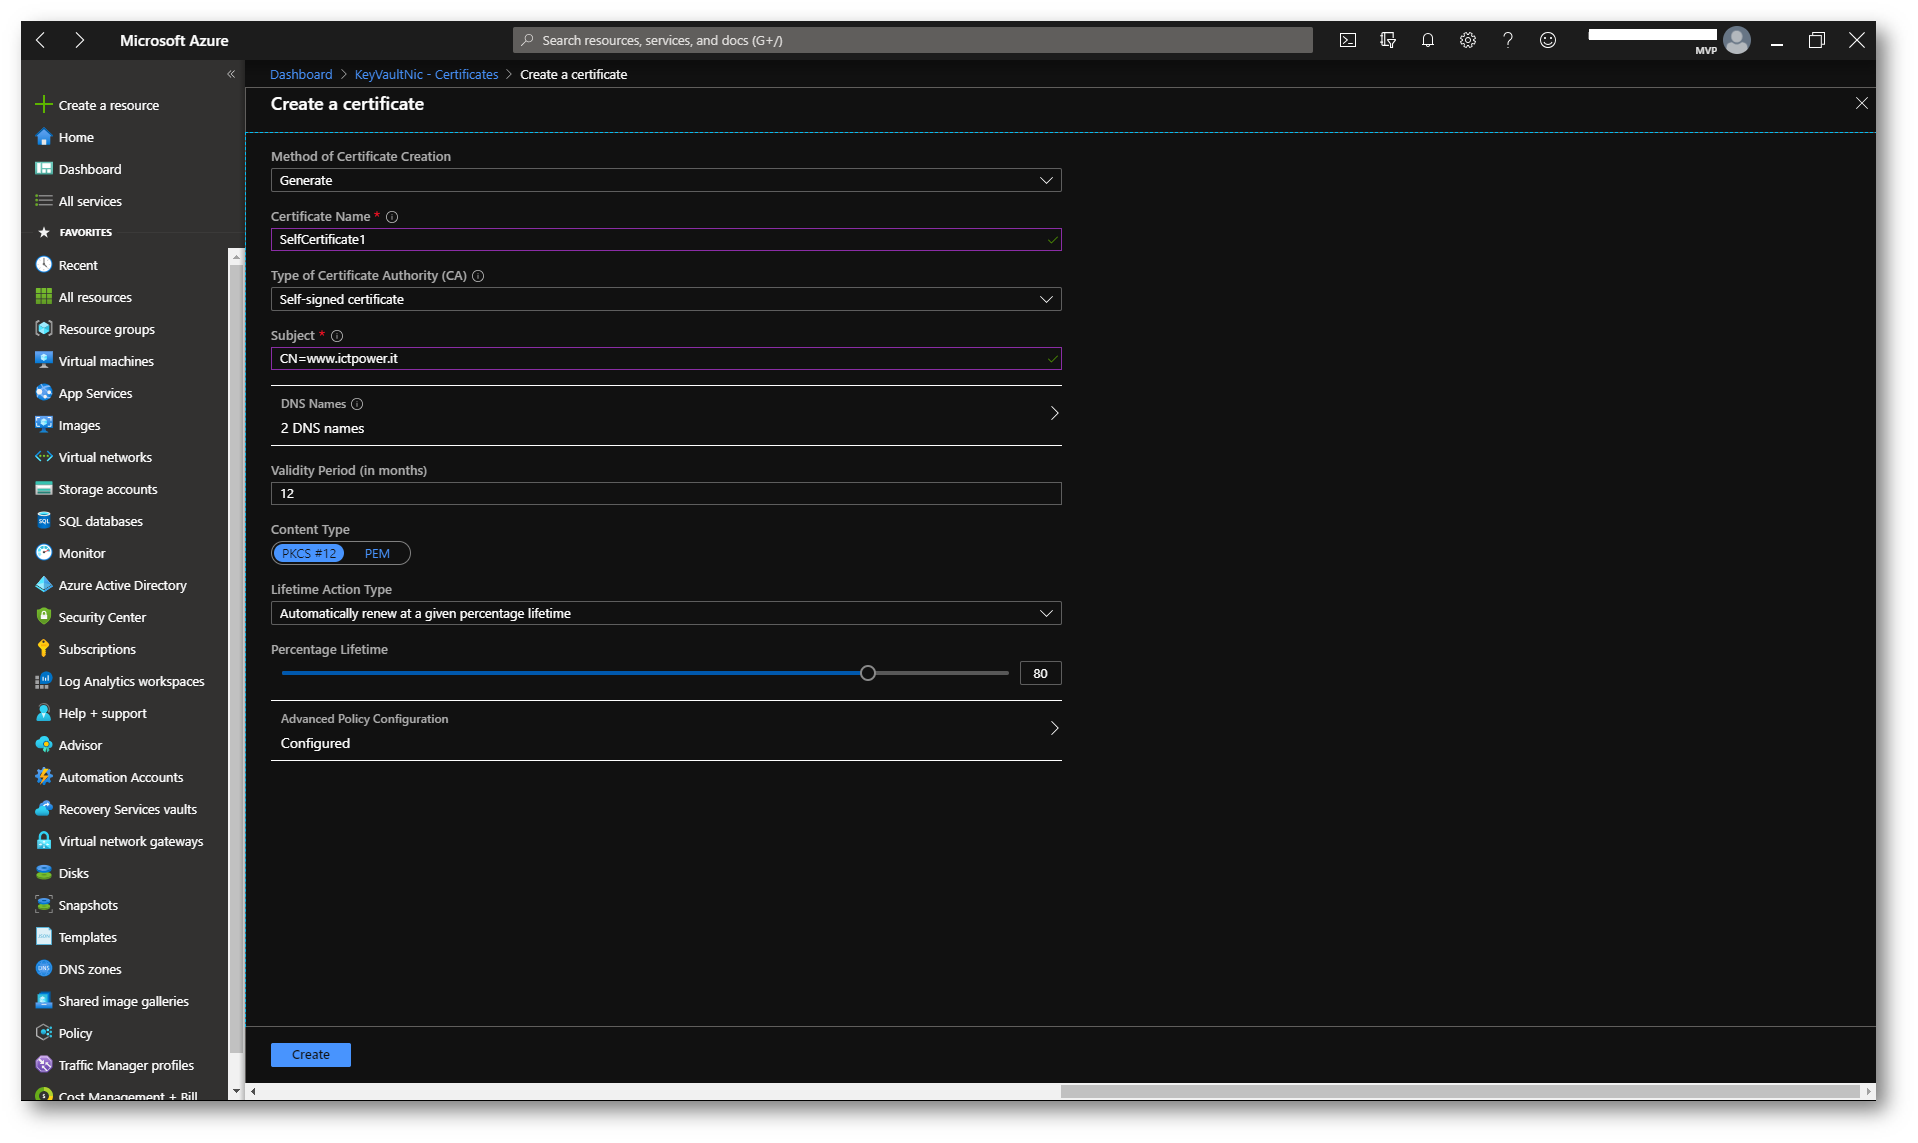Click the Certificate Name info icon
1918x1143 pixels.
[392, 217]
